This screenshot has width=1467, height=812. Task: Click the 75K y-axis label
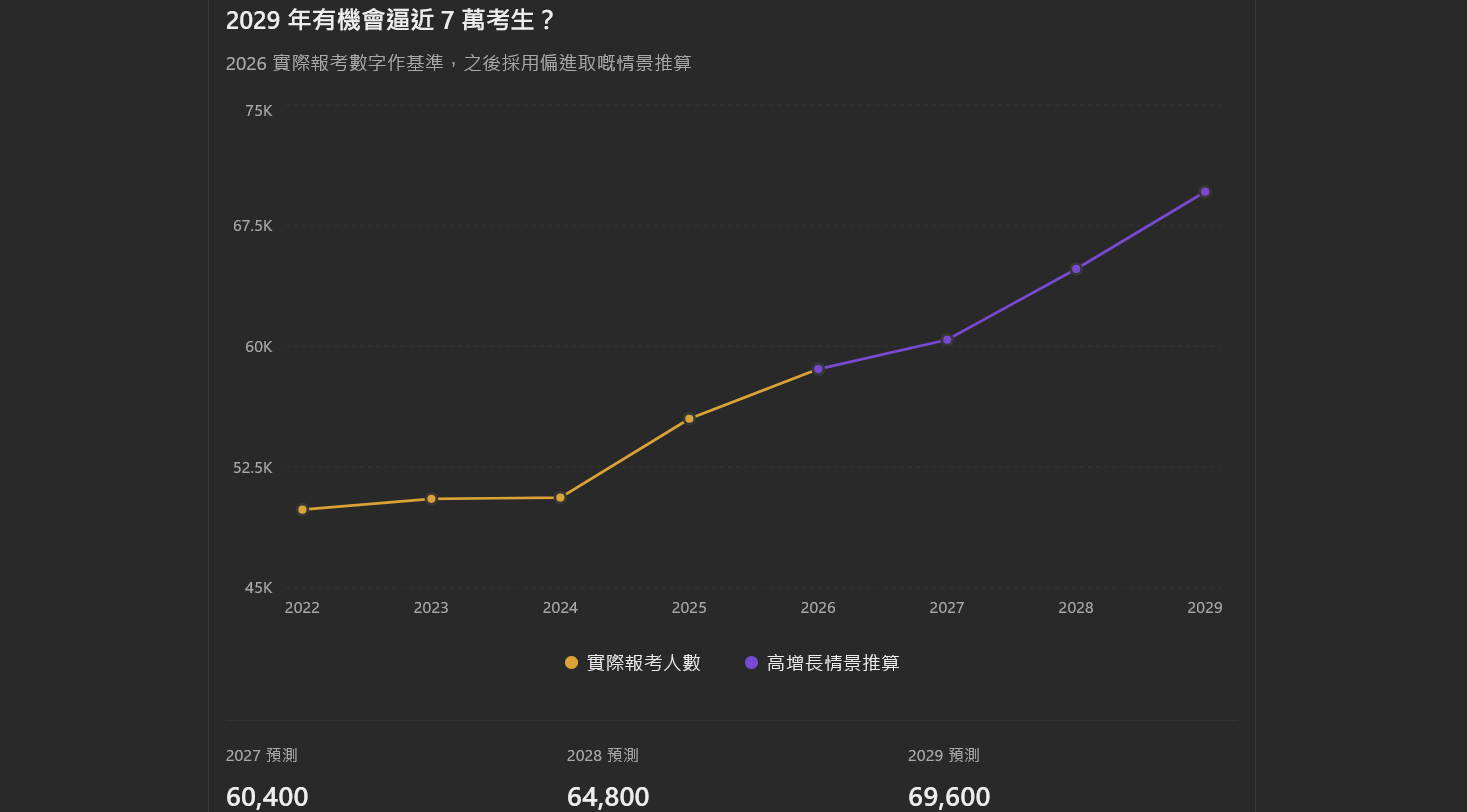pyautogui.click(x=259, y=111)
